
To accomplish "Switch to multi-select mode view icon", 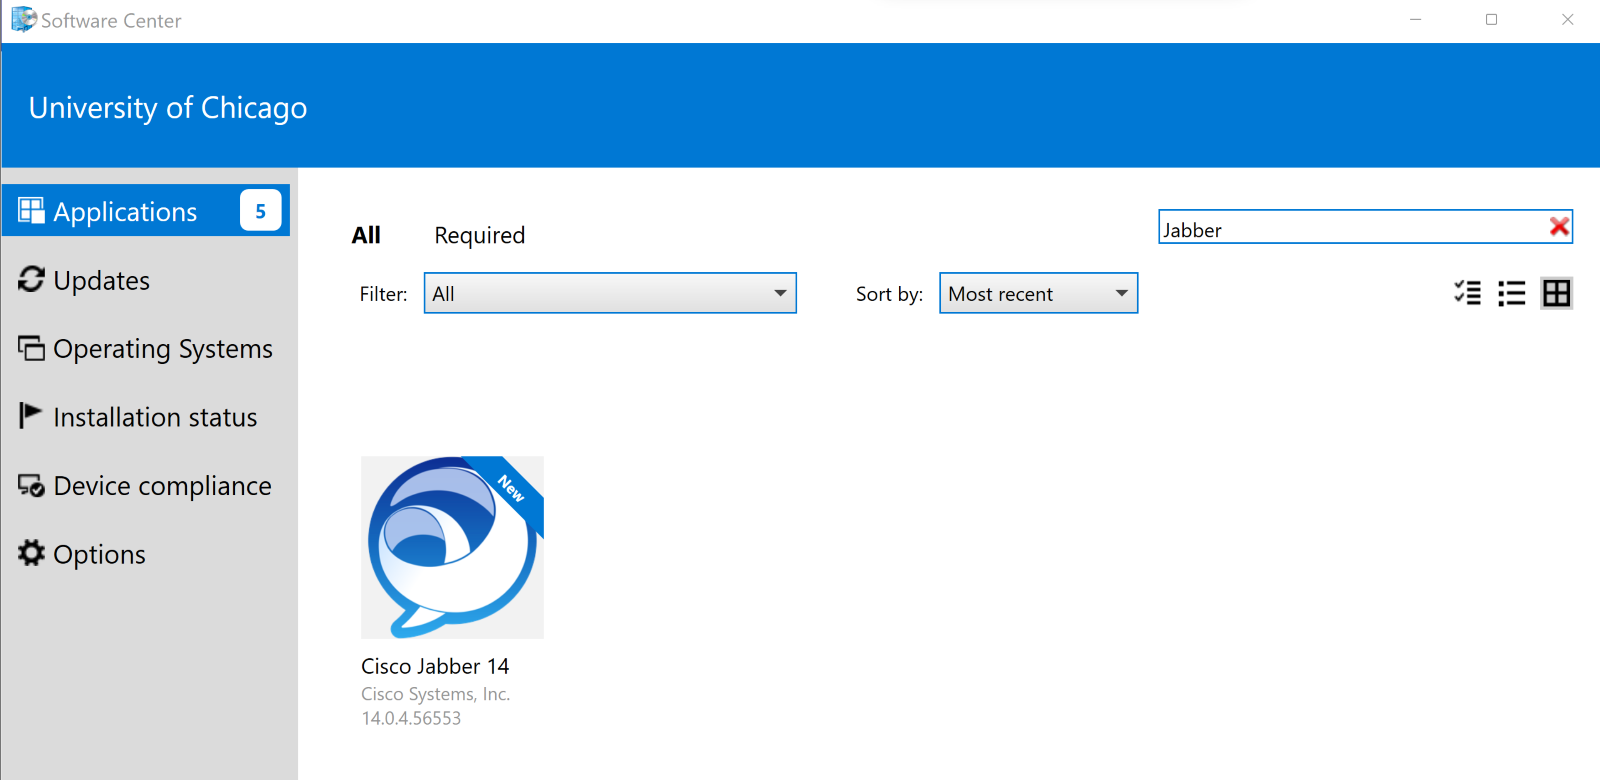I will 1467,293.
